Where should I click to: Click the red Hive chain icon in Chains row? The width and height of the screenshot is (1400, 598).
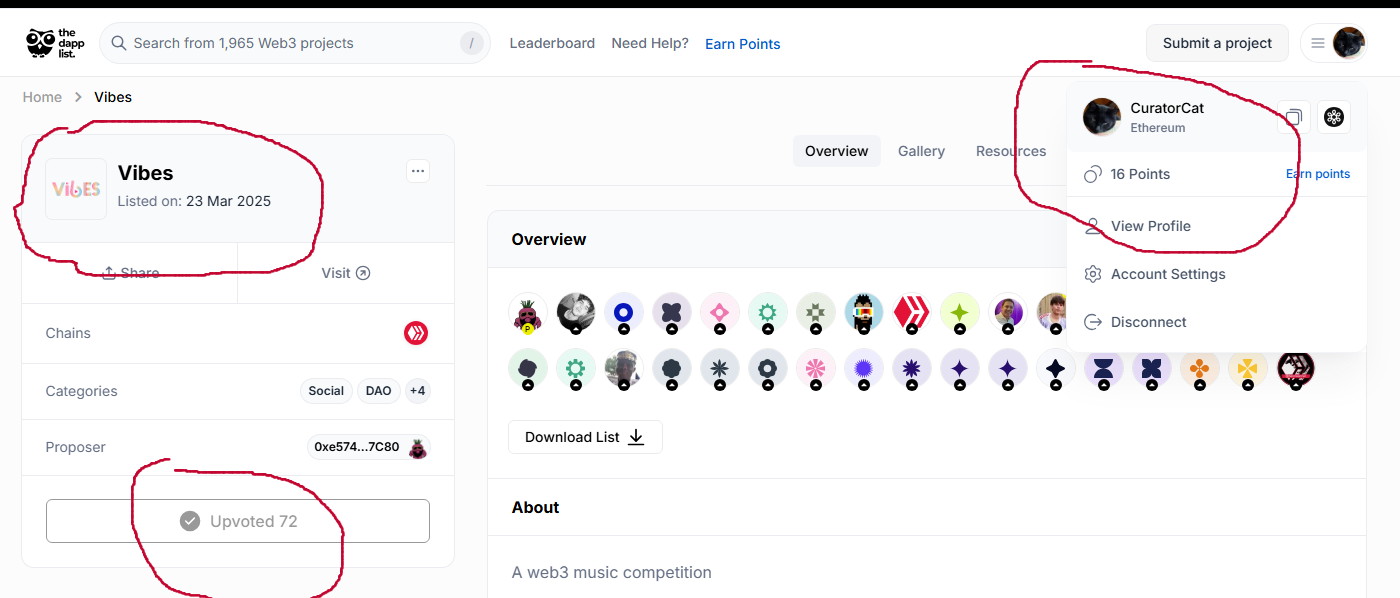(x=416, y=333)
